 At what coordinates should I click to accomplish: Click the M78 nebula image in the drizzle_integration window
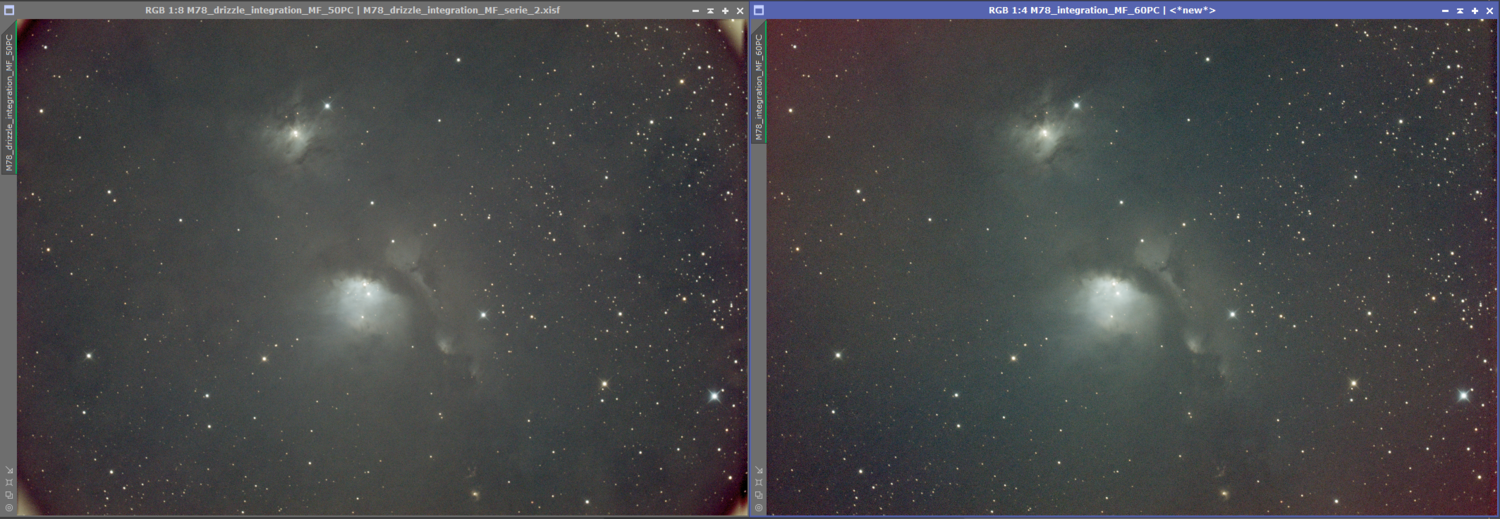click(x=382, y=267)
